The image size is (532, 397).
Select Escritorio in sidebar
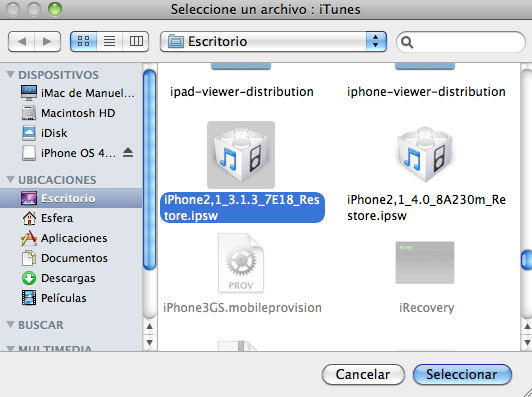[x=71, y=198]
